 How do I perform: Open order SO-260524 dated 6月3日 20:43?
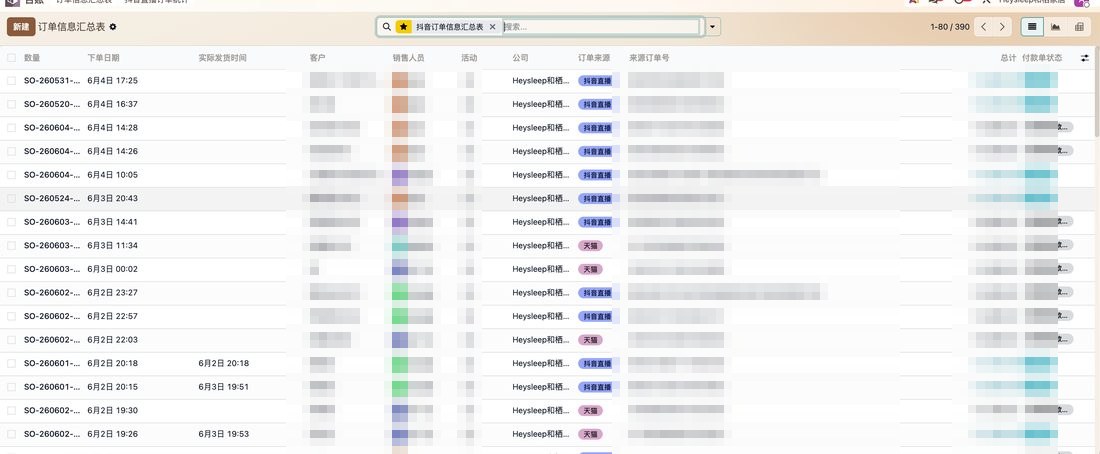click(x=52, y=199)
